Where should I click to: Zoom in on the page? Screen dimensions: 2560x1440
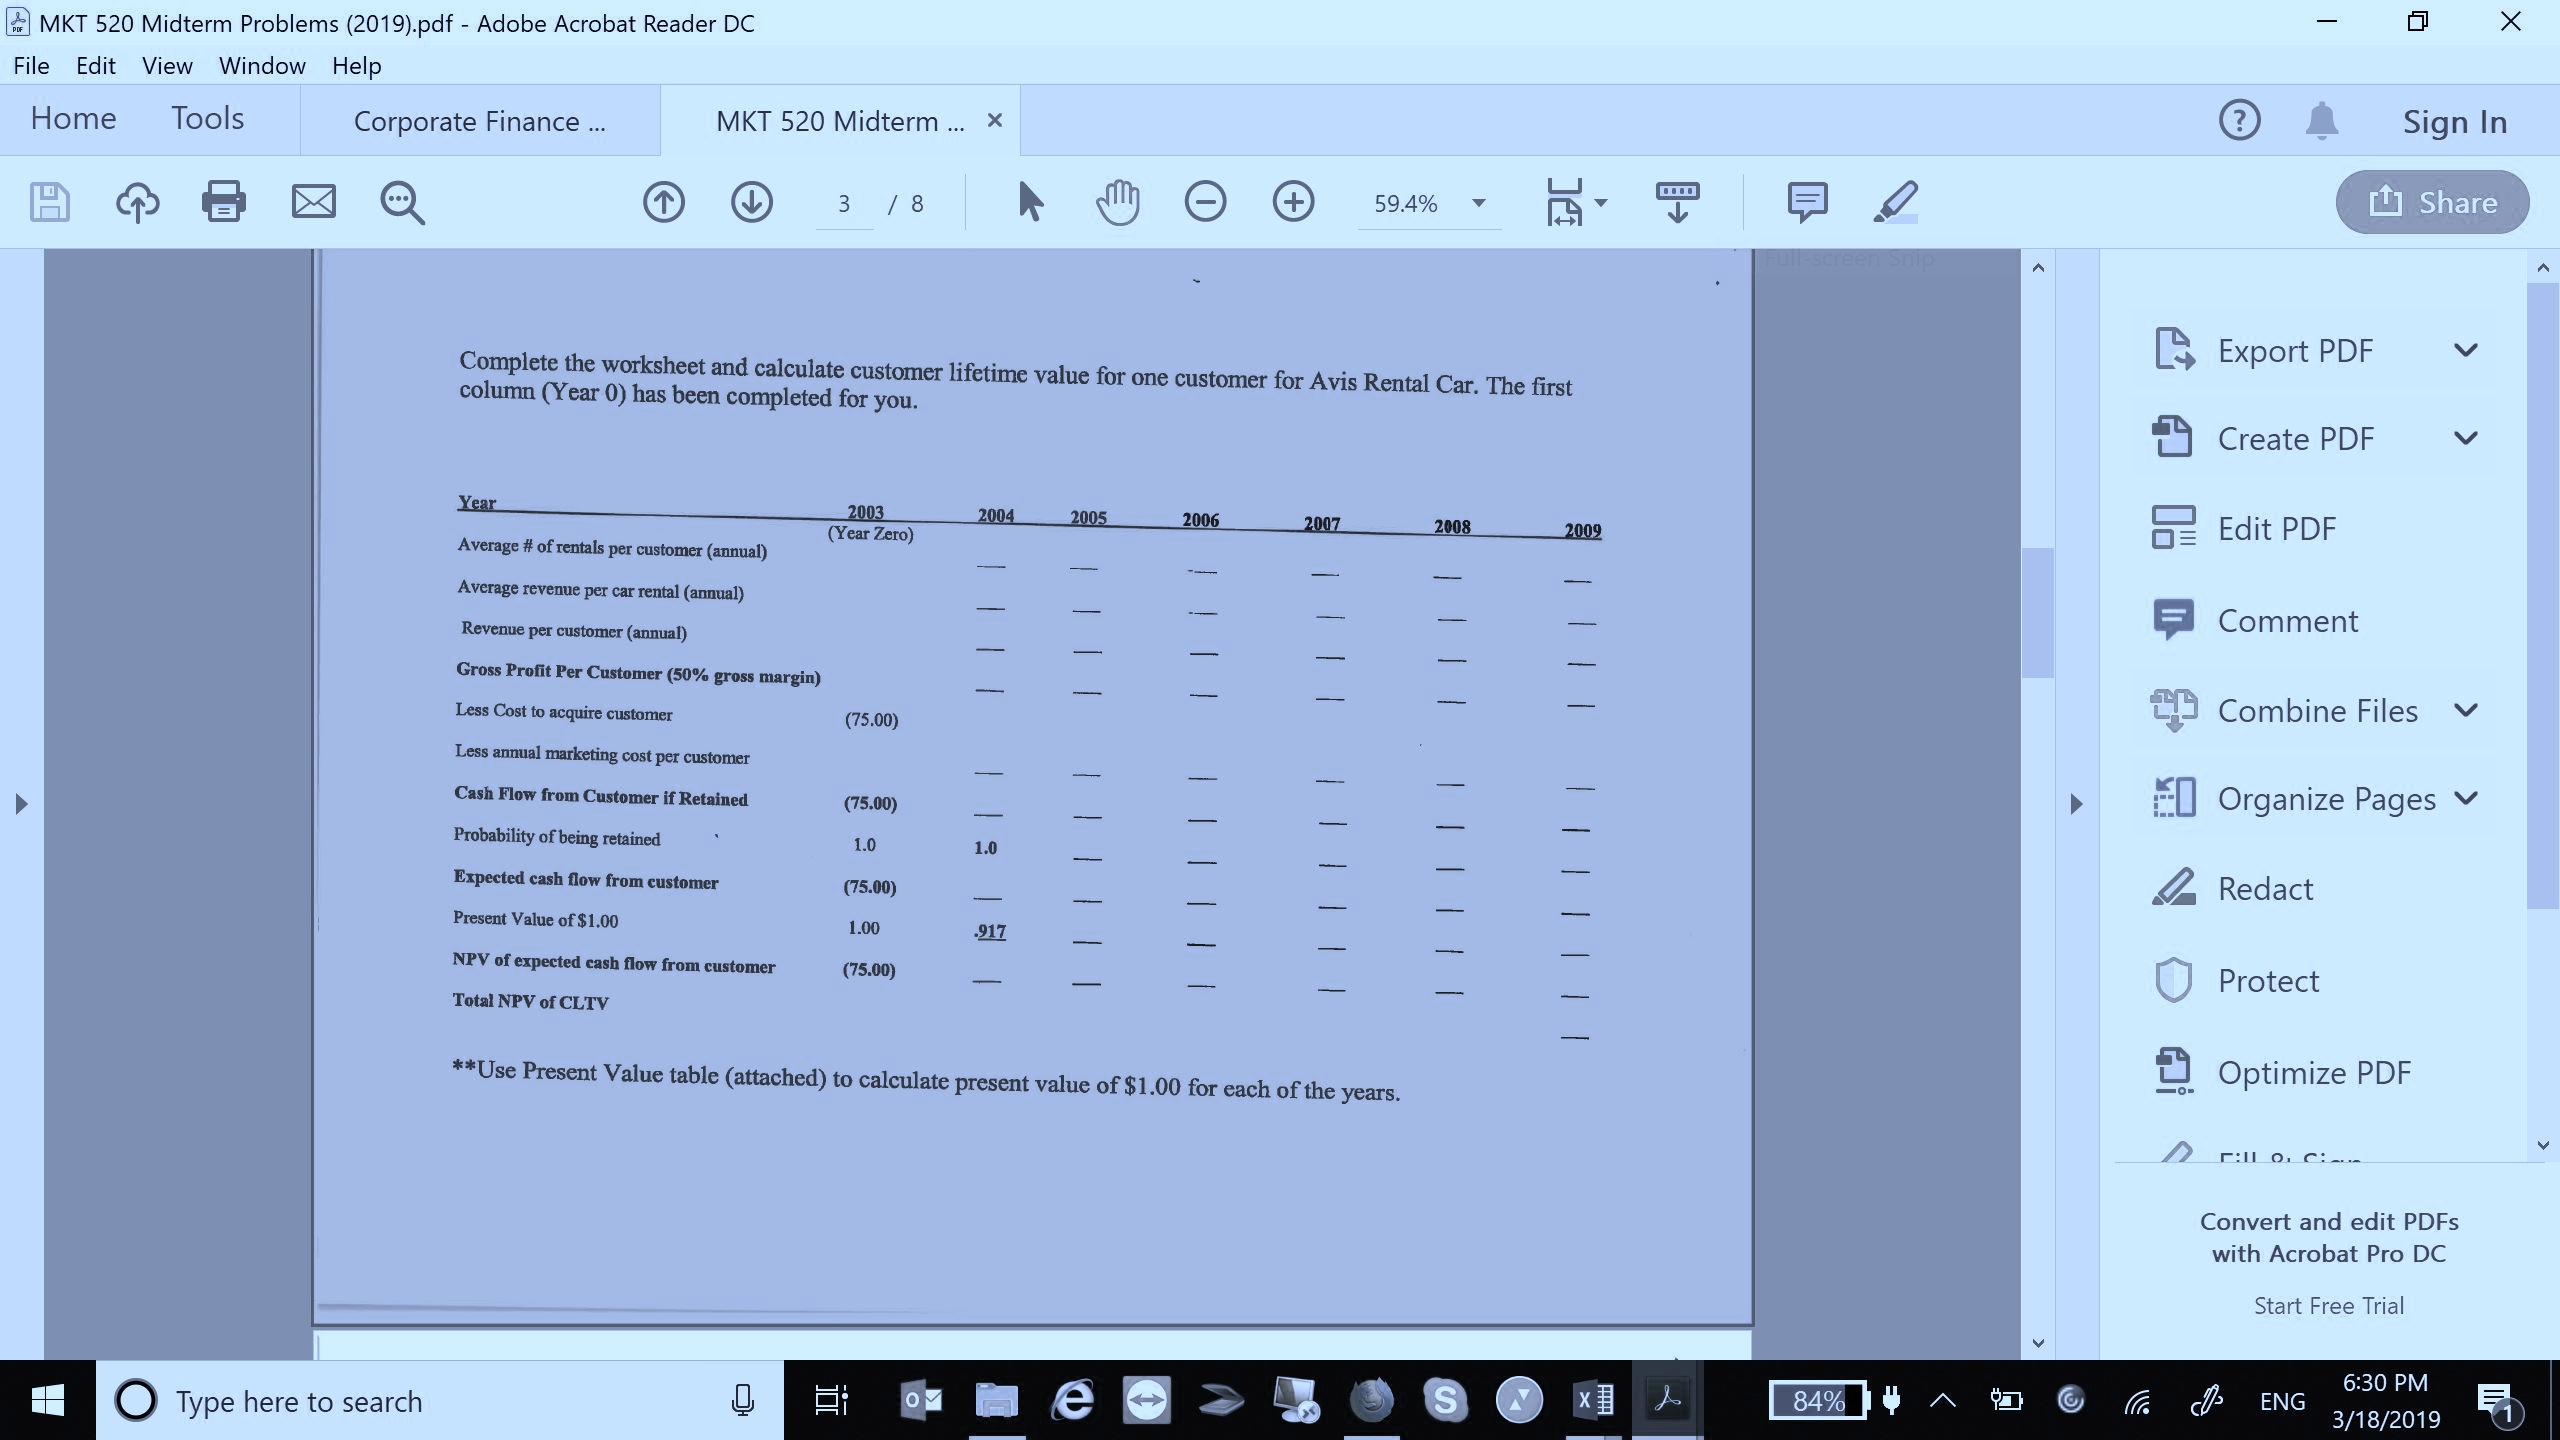[x=1292, y=201]
